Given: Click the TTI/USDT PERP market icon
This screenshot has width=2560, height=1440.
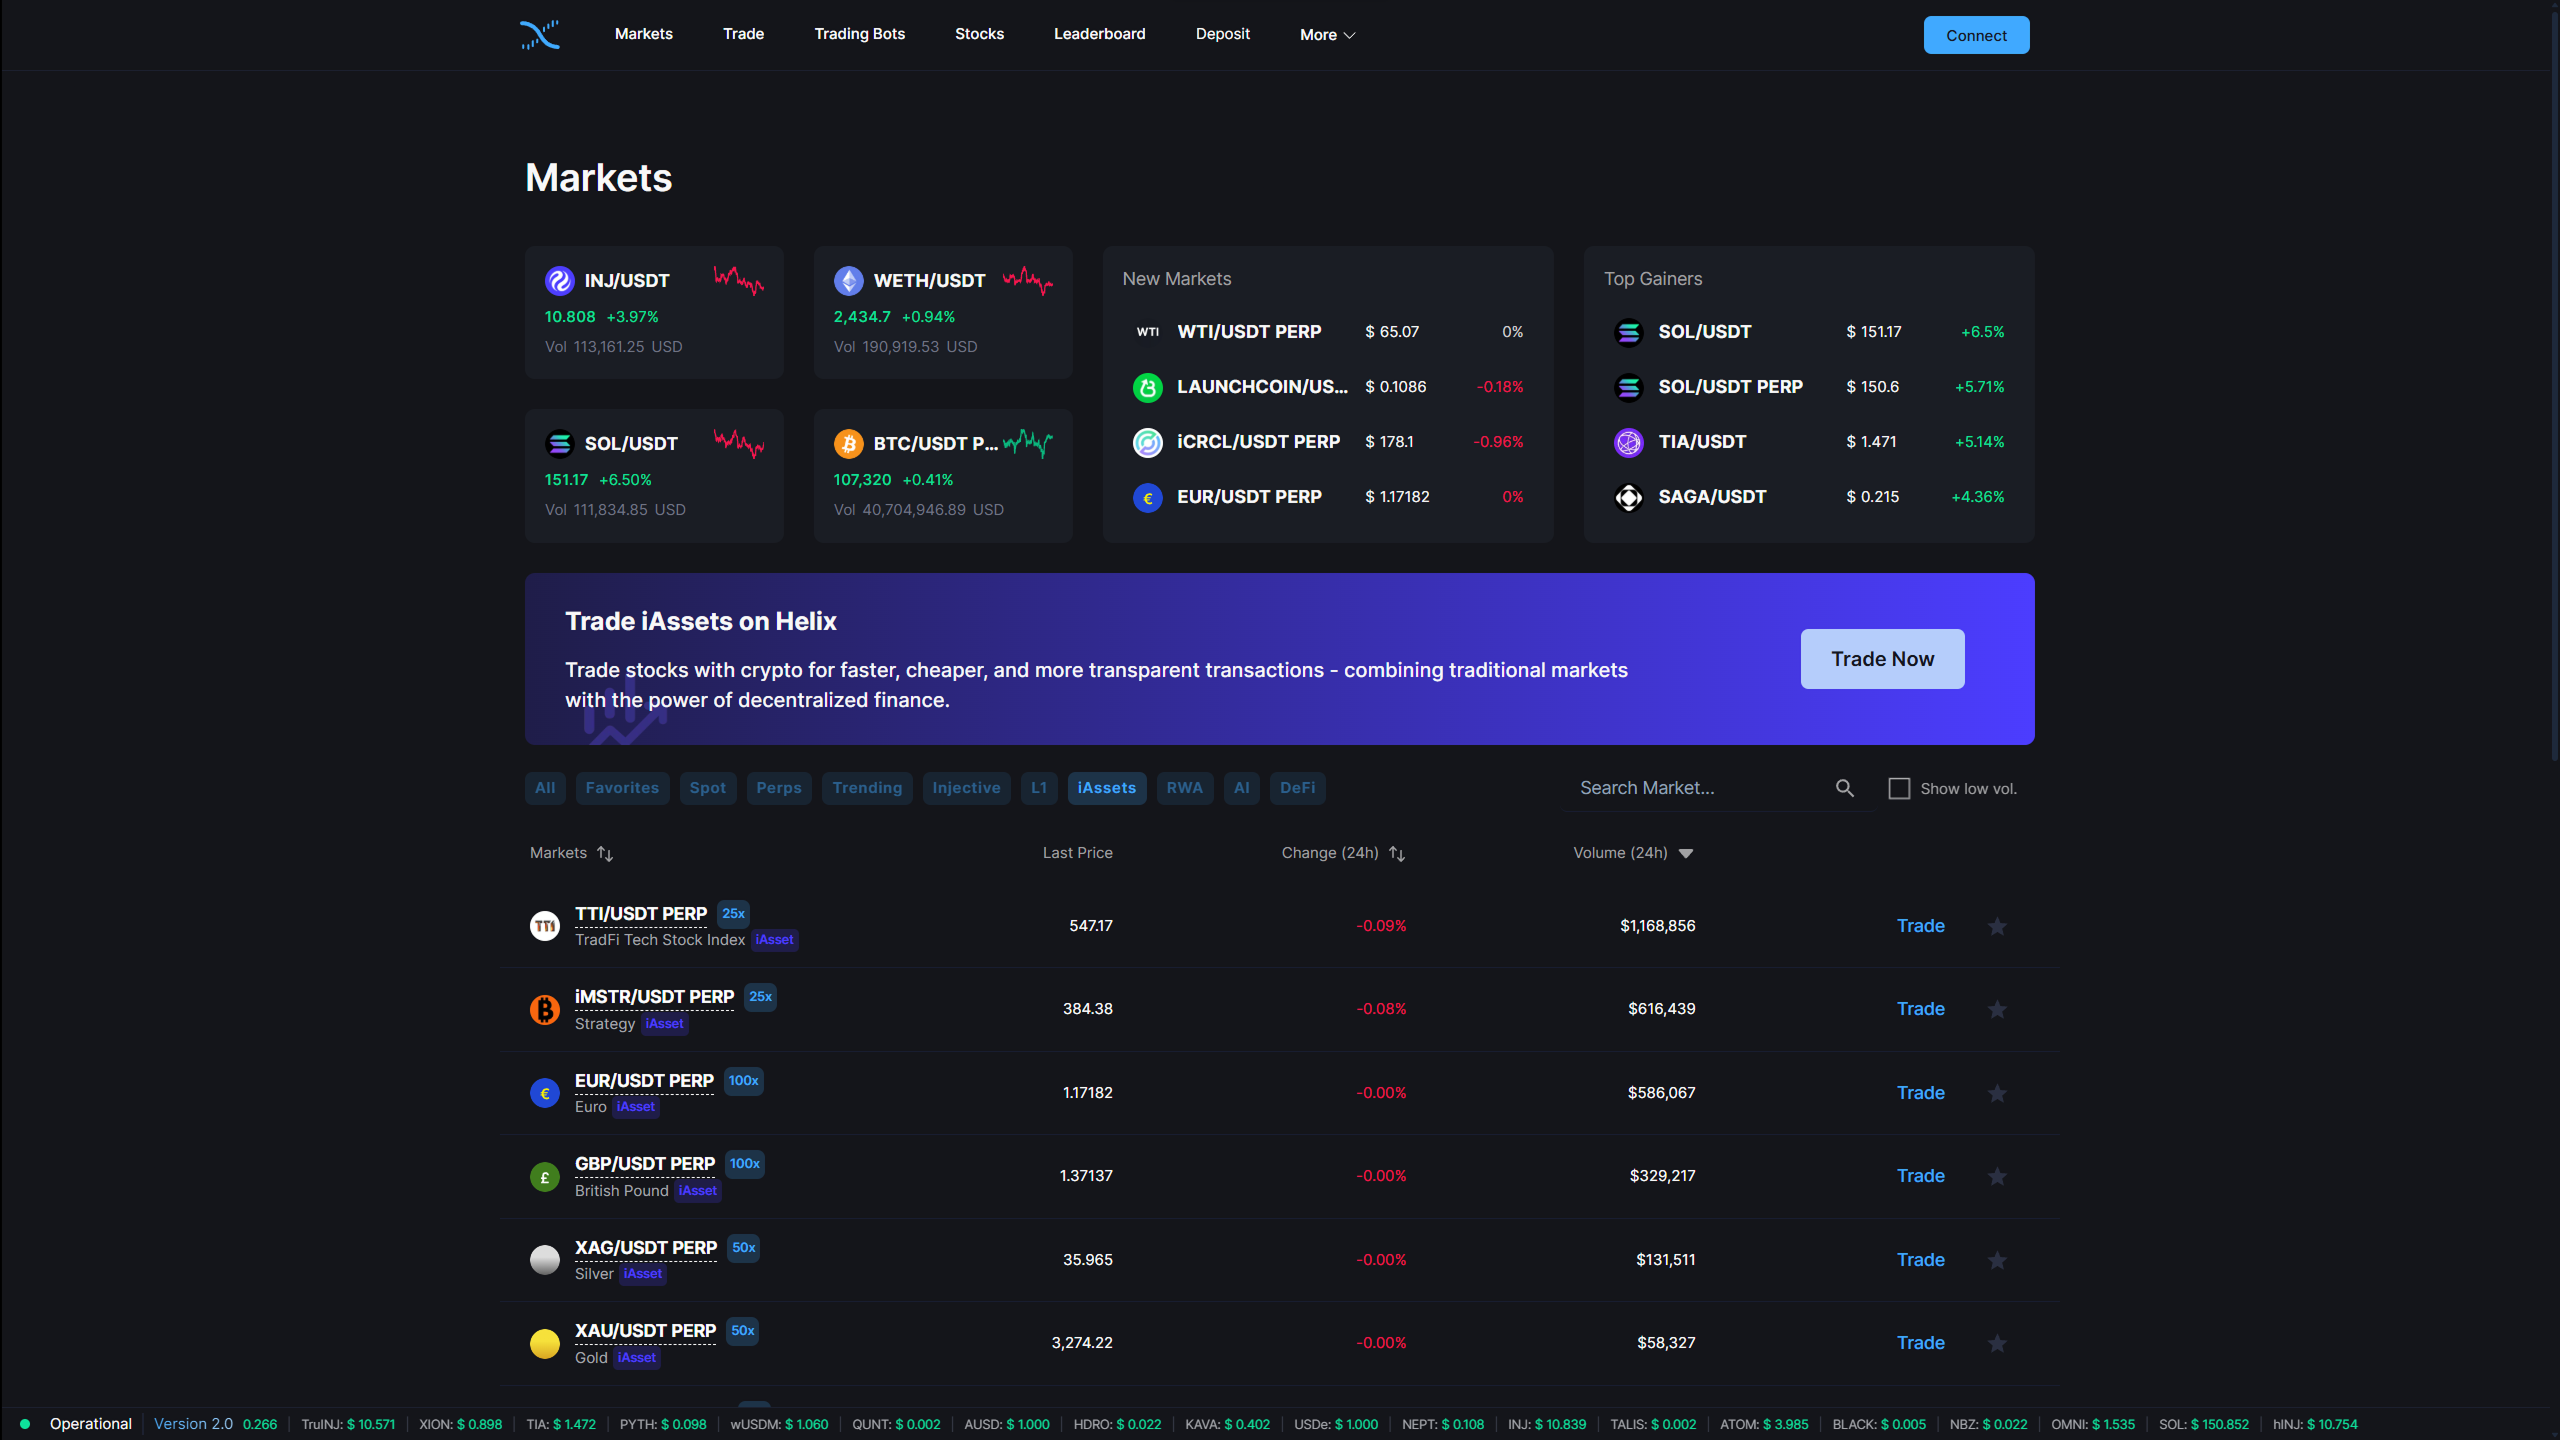Looking at the screenshot, I should point(545,926).
